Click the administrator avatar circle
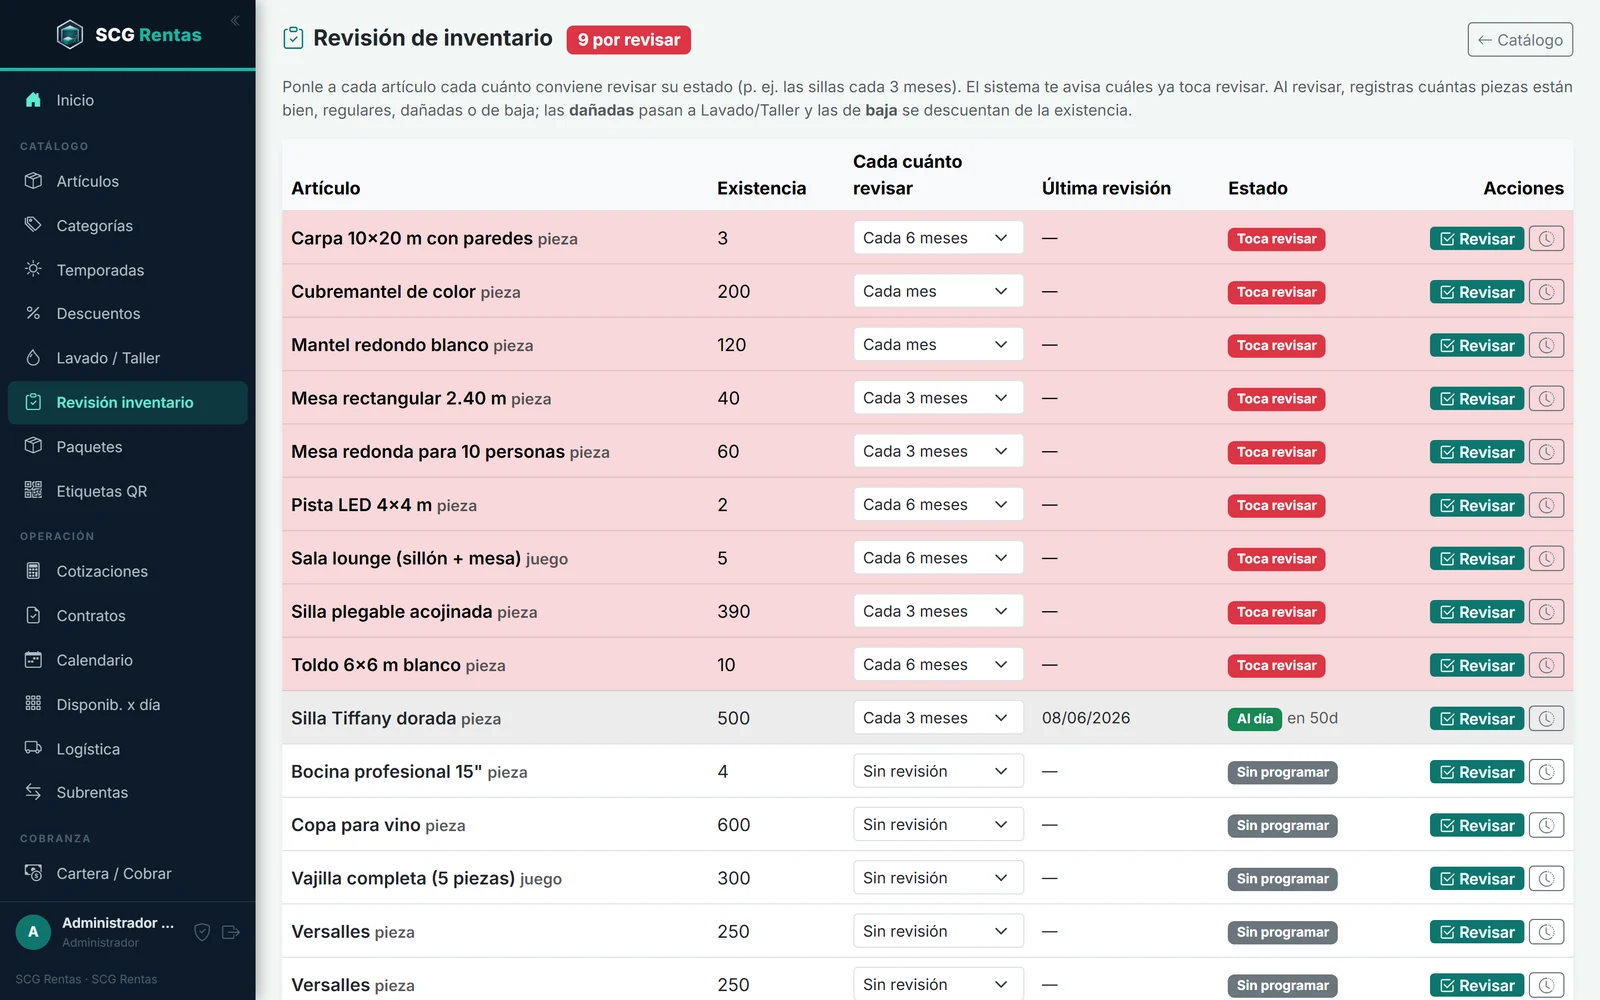 (33, 932)
